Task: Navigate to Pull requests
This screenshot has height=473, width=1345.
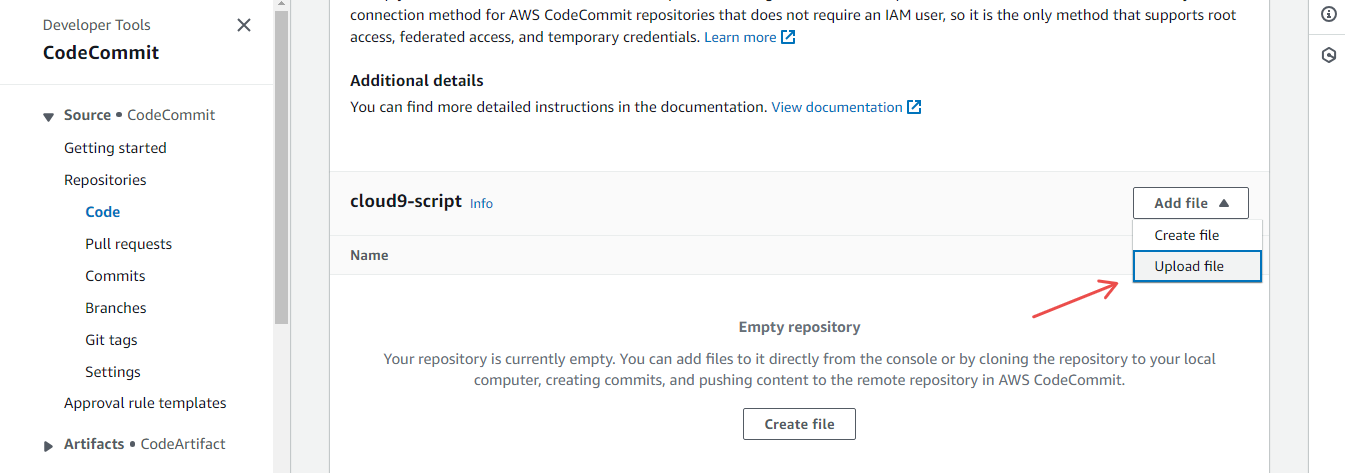Action: coord(128,244)
